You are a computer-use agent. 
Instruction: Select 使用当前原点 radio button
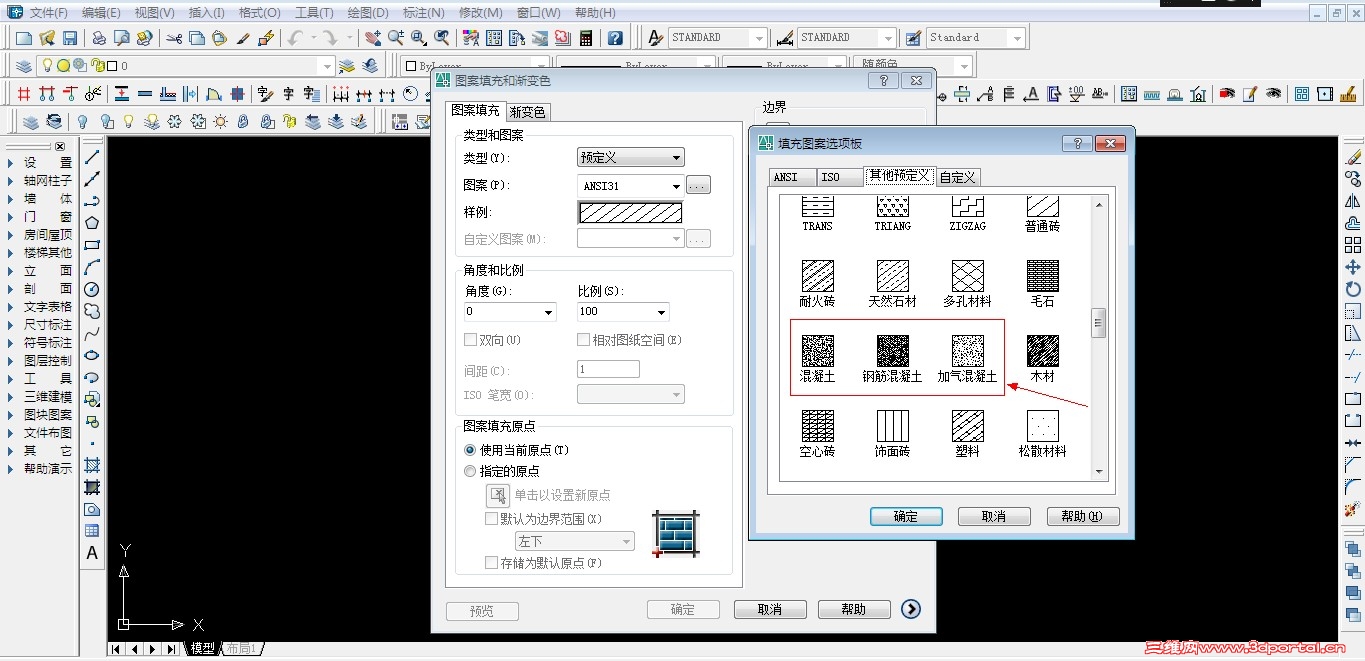(x=470, y=450)
